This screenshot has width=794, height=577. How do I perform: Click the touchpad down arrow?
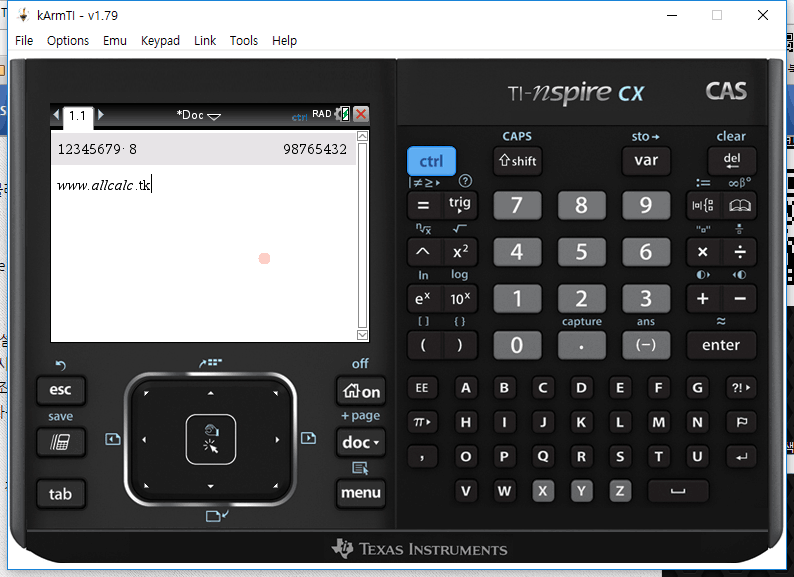[211, 486]
